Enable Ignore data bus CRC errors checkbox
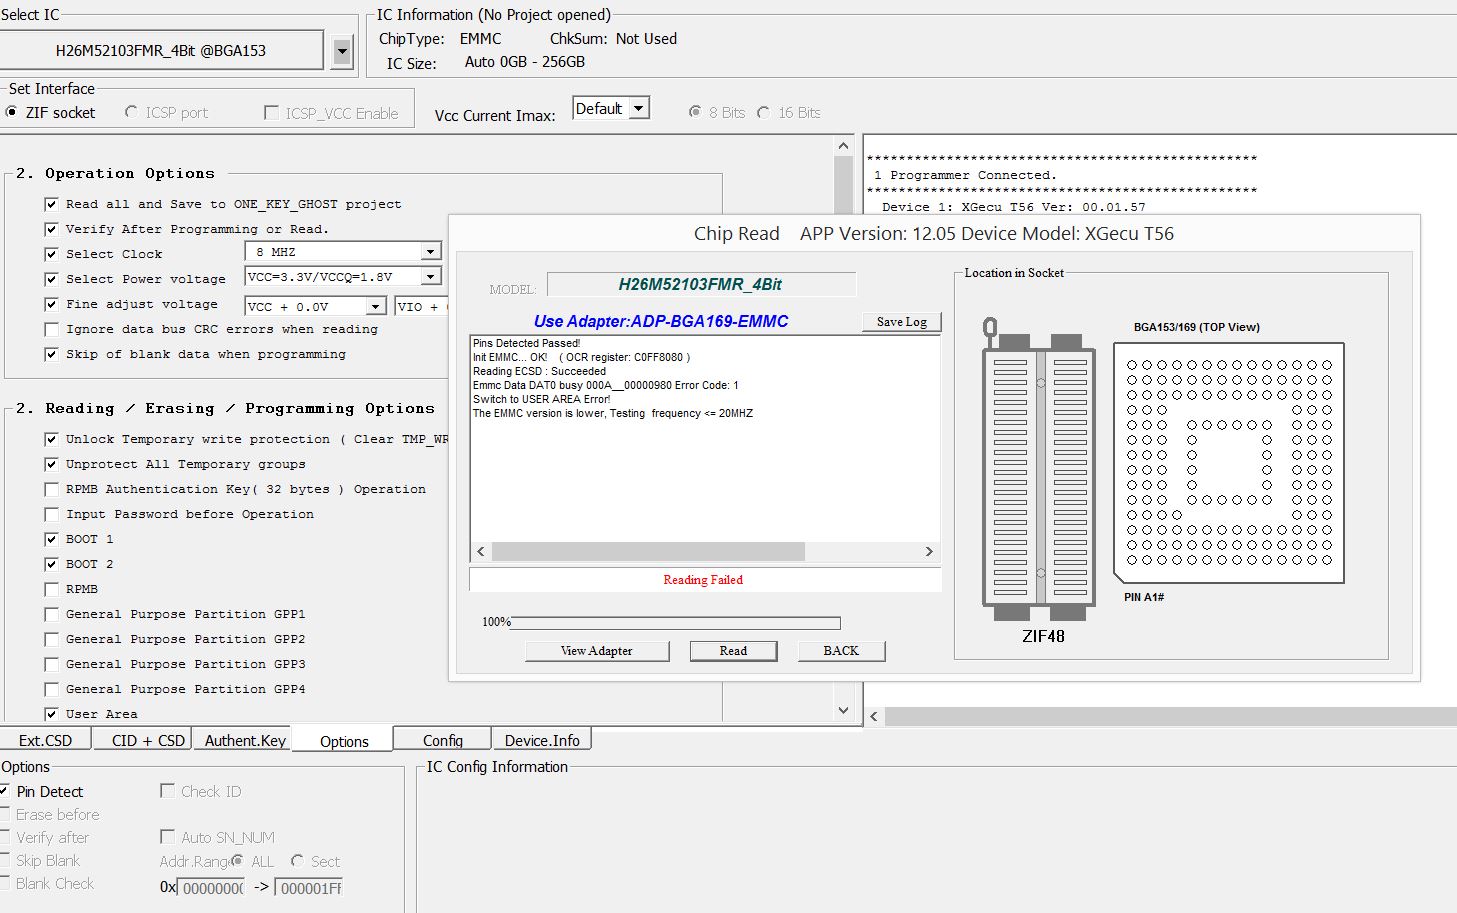The image size is (1457, 913). click(51, 329)
